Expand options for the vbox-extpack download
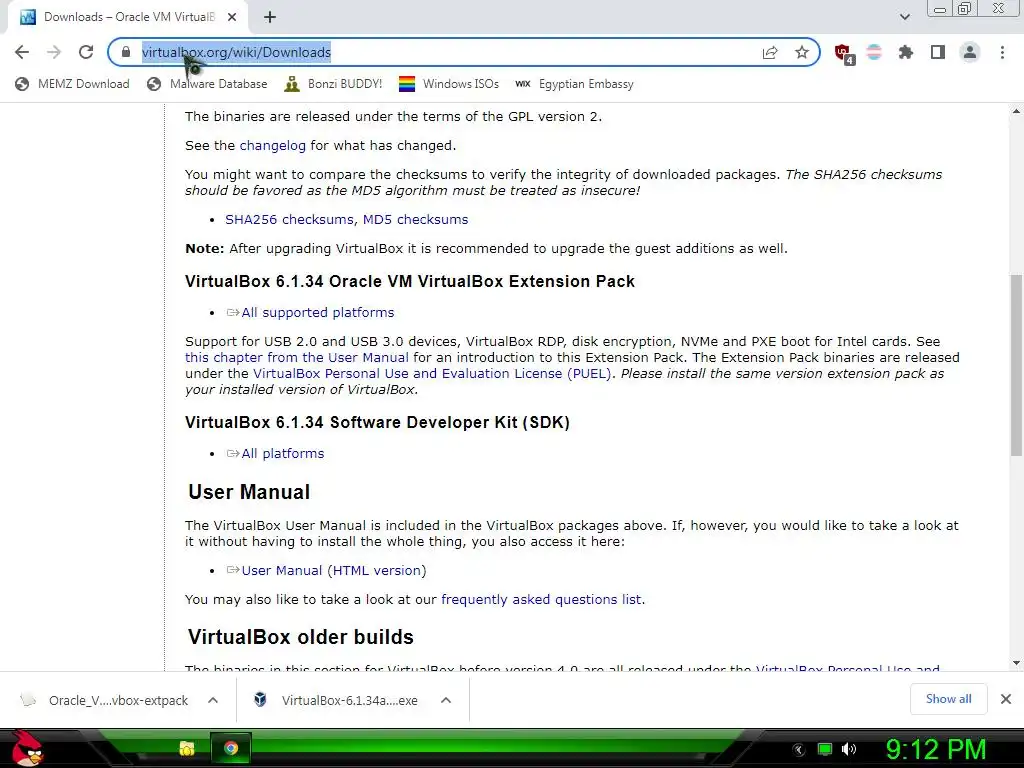The image size is (1024, 768). [x=213, y=701]
